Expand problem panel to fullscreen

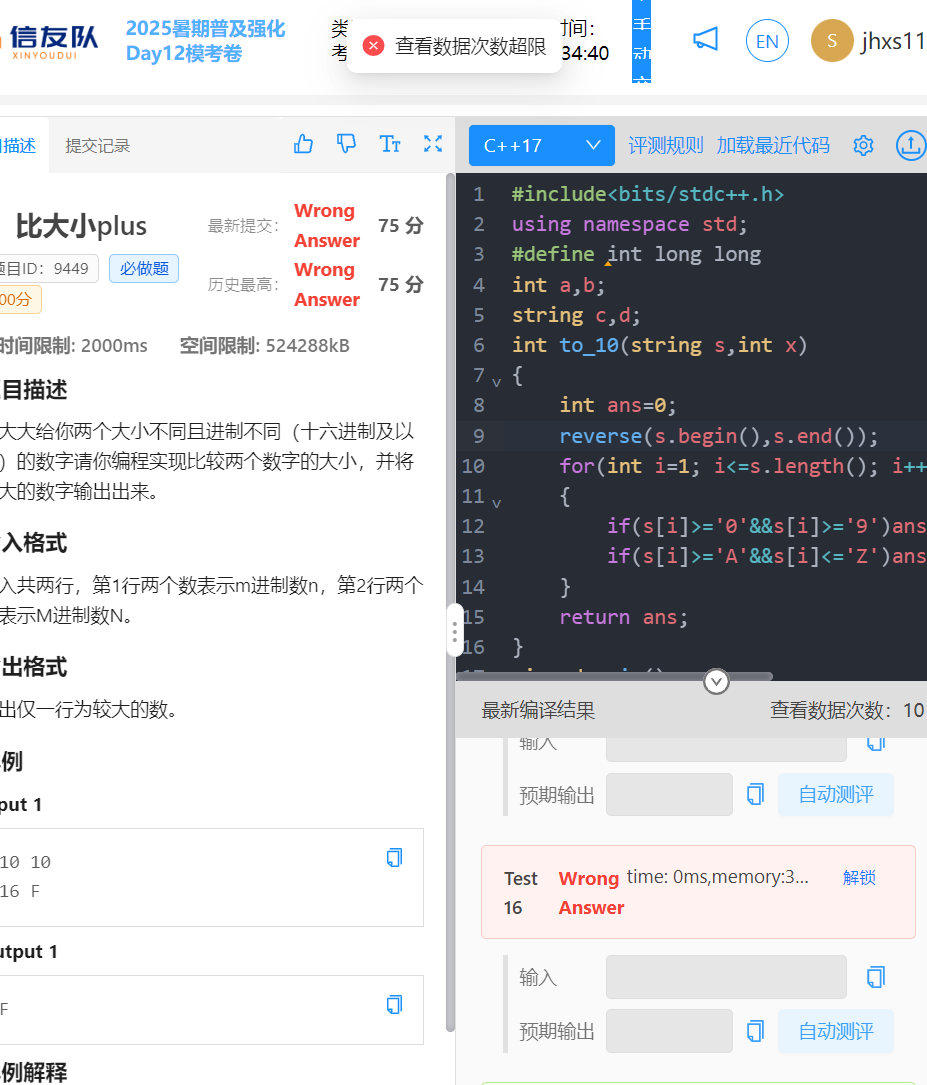pos(433,145)
